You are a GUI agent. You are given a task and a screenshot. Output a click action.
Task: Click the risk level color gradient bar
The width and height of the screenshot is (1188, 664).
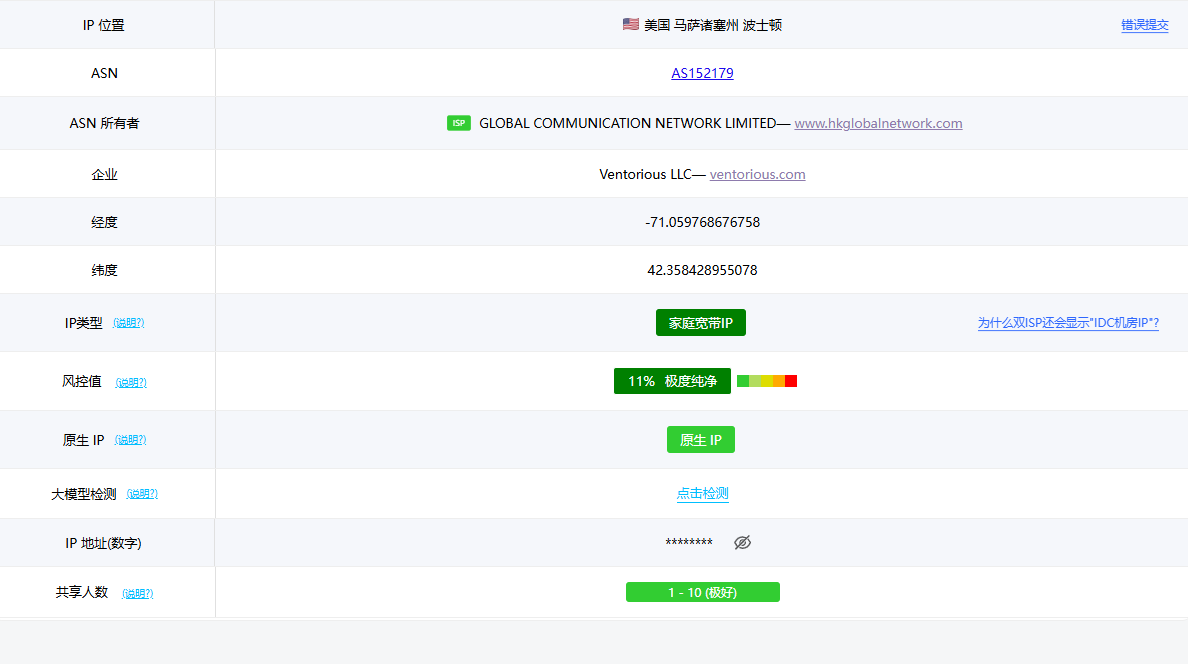pyautogui.click(x=767, y=381)
